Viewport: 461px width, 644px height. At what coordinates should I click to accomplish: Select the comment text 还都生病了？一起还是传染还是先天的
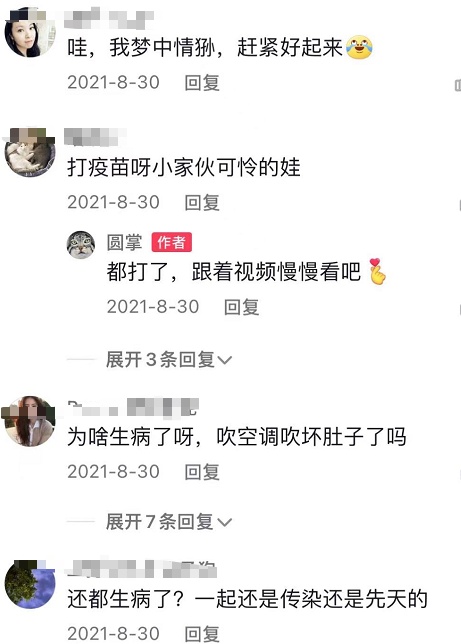248,599
